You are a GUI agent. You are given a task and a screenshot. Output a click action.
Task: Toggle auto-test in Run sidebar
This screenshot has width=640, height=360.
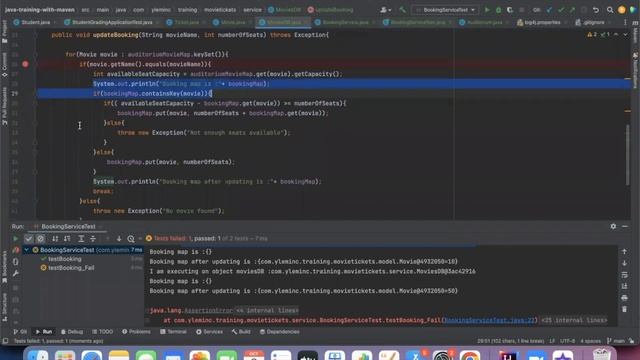pyautogui.click(x=16, y=262)
